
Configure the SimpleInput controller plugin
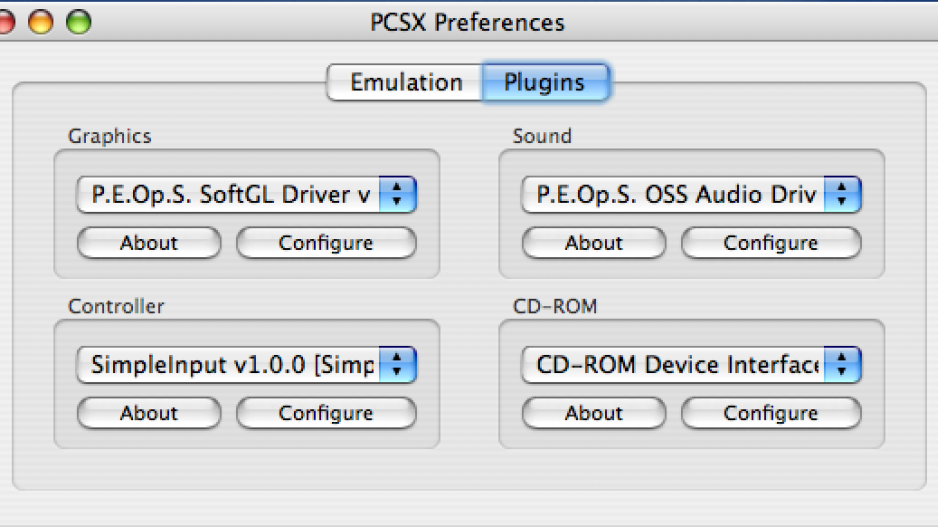(326, 413)
